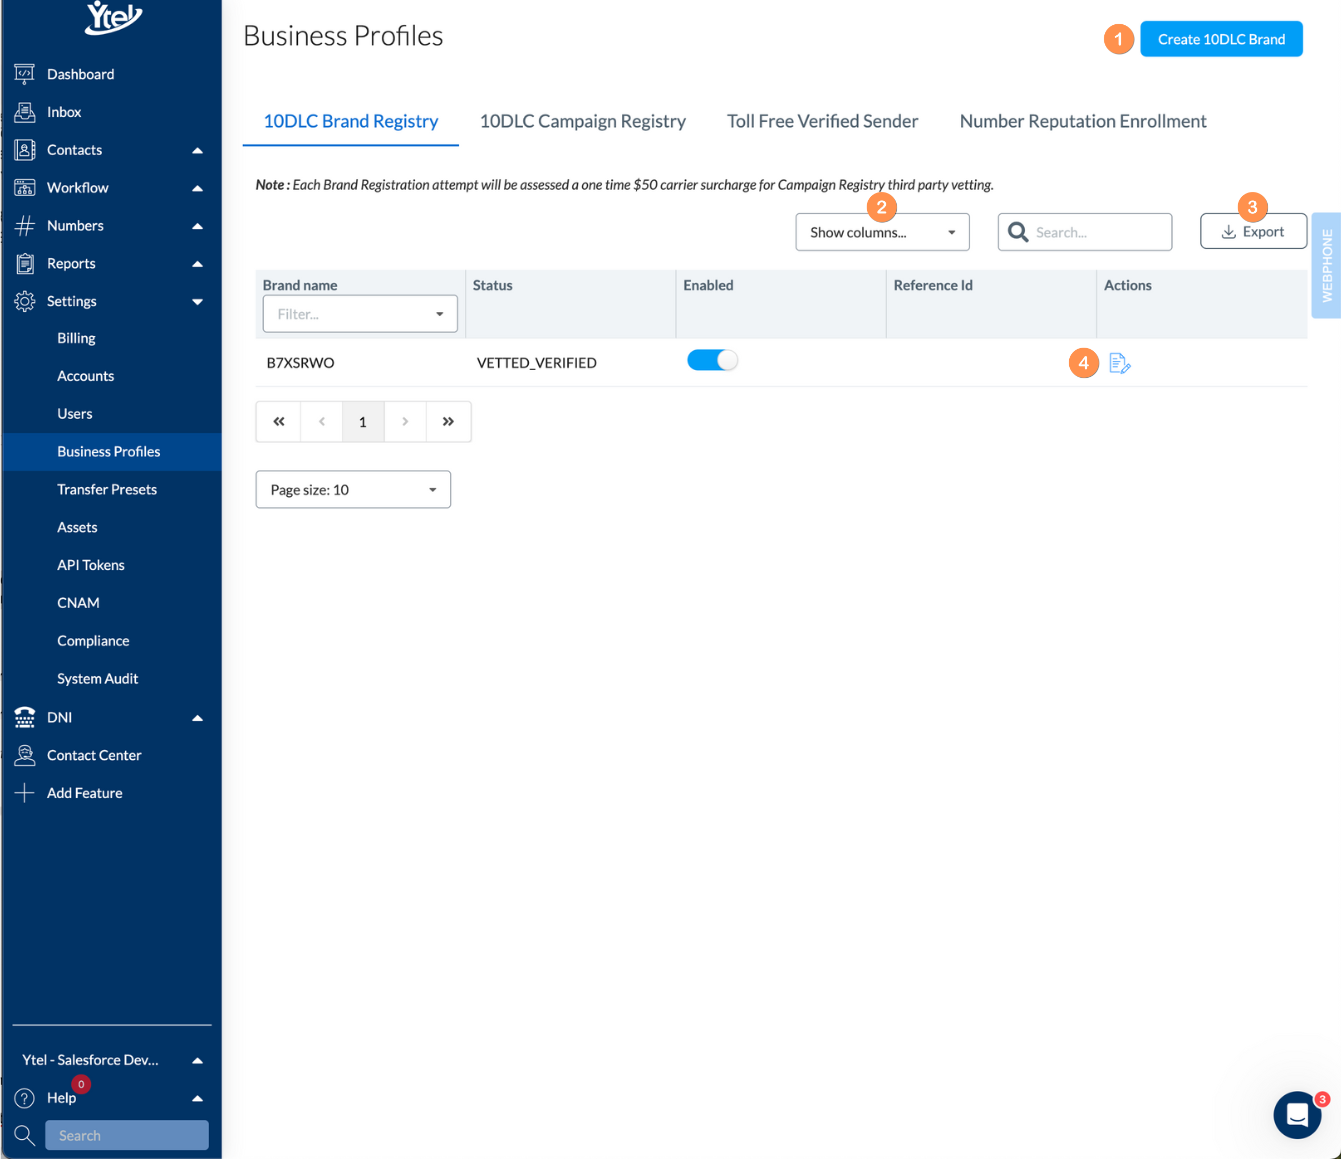The width and height of the screenshot is (1341, 1159).
Task: Switch to the Toll Free Verified Sender tab
Action: click(822, 121)
